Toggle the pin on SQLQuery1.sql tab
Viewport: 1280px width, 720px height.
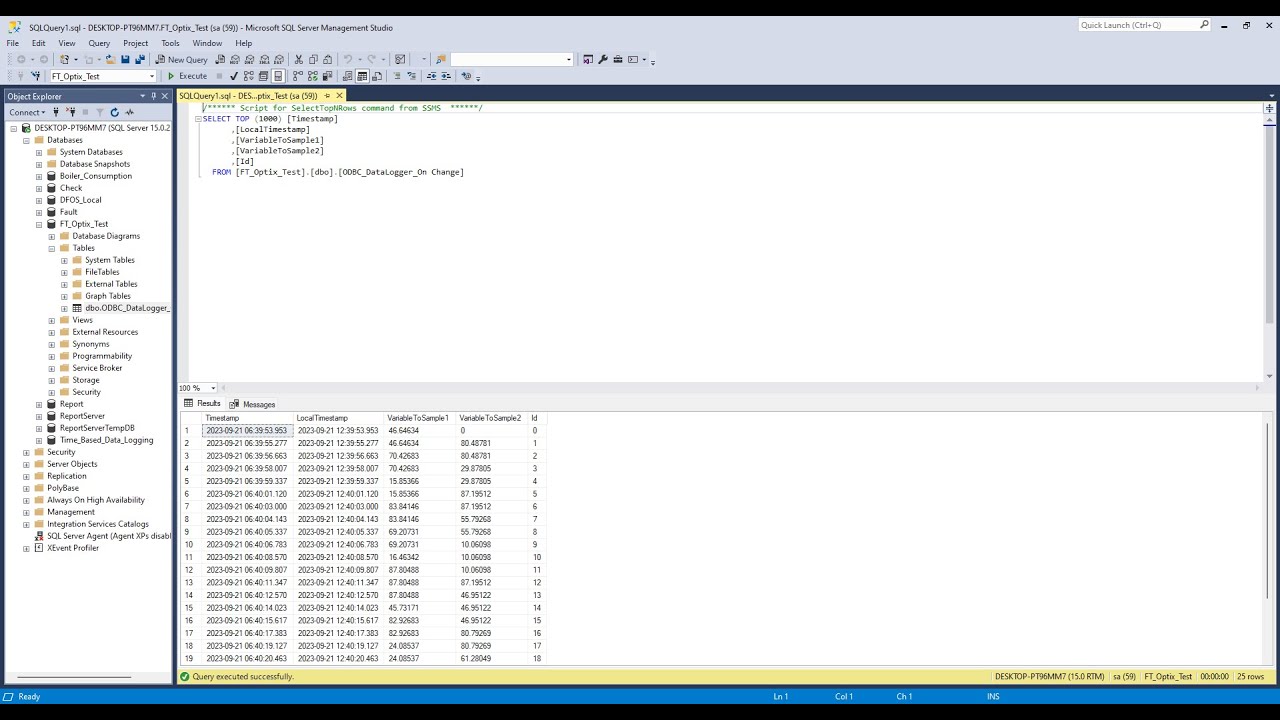327,96
